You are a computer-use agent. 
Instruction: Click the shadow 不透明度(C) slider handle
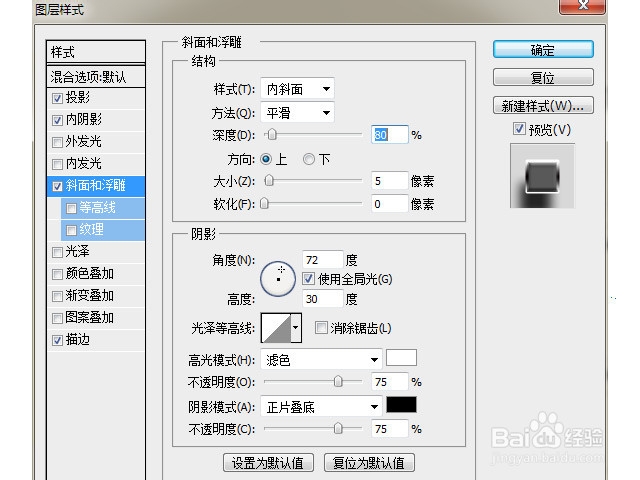coord(338,429)
